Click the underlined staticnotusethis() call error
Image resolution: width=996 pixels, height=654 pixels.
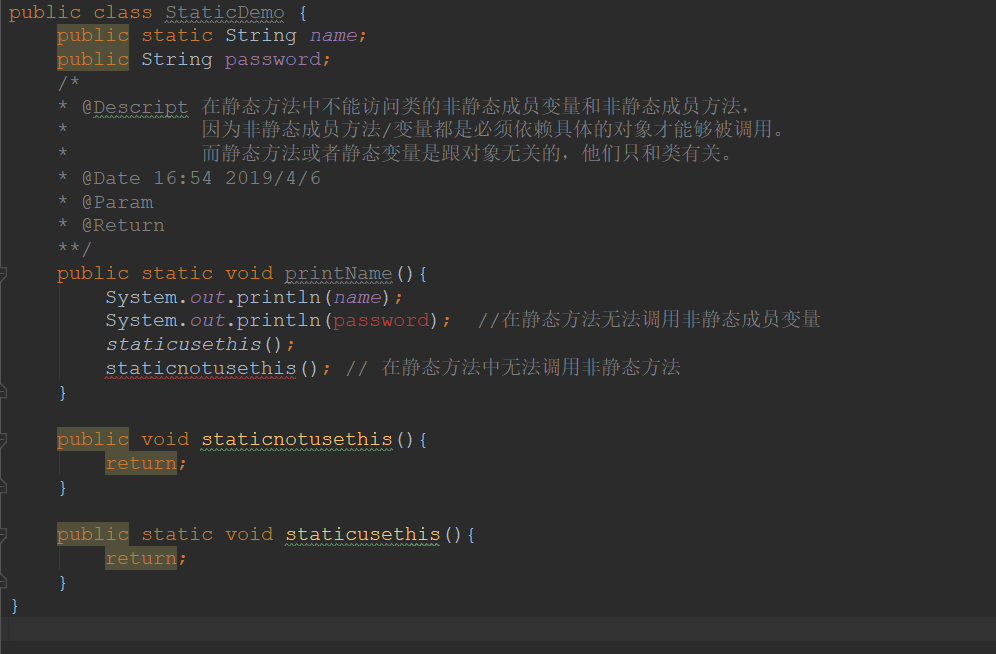pyautogui.click(x=201, y=368)
